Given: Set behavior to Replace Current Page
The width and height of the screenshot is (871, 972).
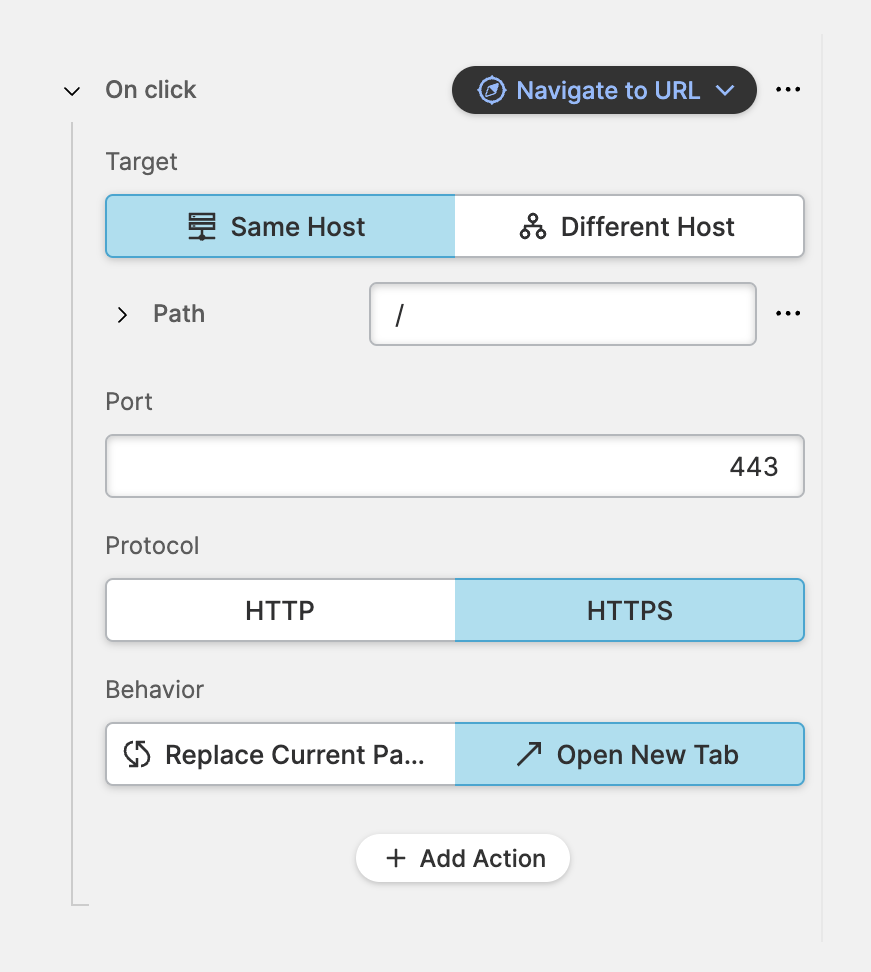Looking at the screenshot, I should coord(280,754).
